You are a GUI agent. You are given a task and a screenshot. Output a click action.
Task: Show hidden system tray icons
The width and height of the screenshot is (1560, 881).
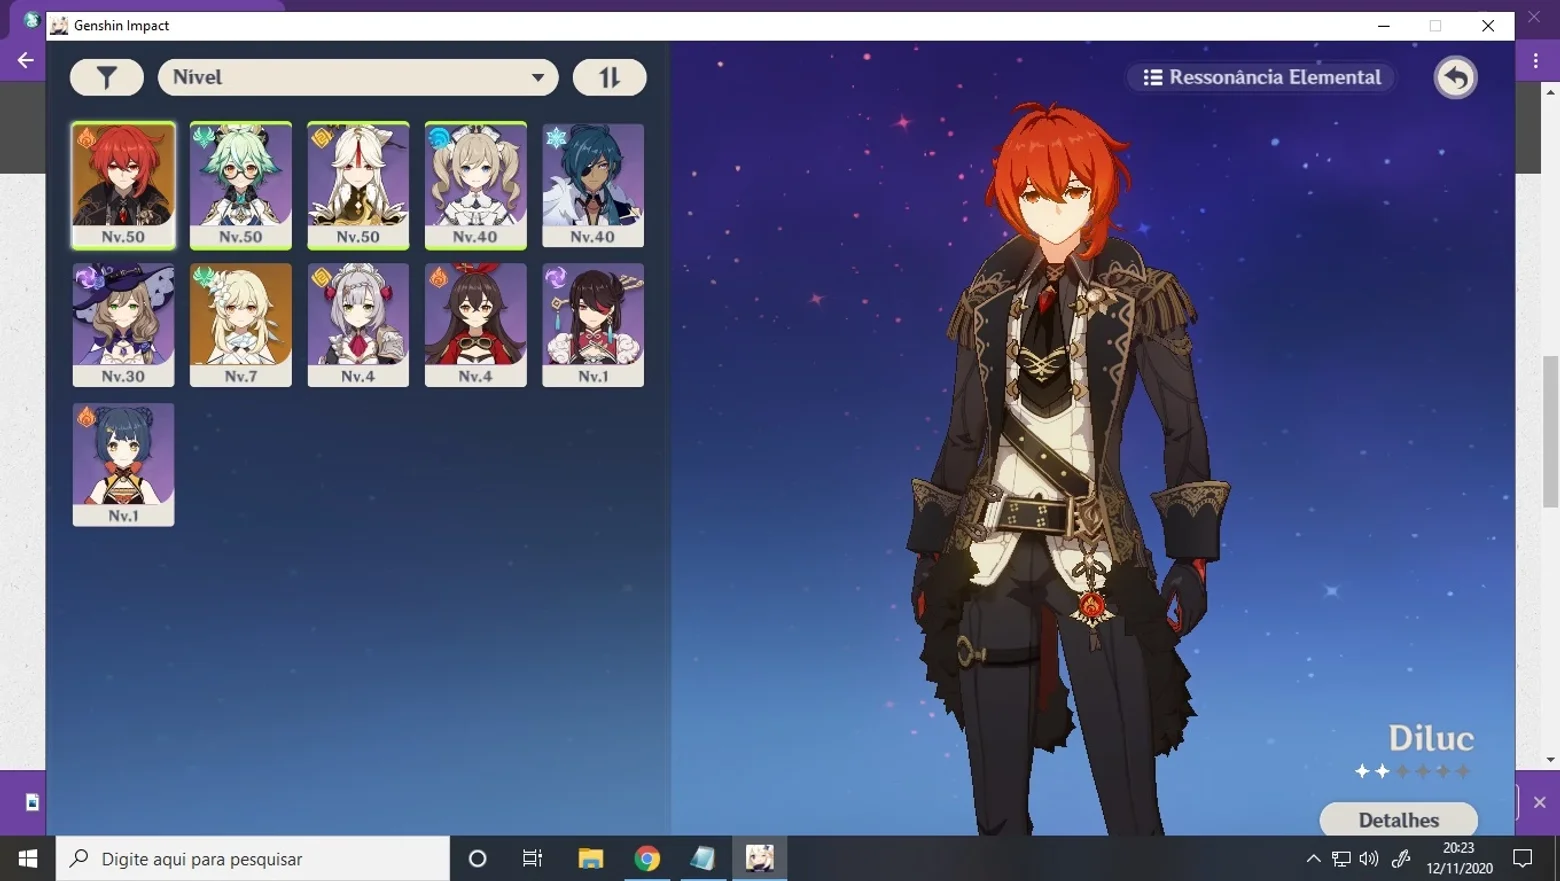[x=1313, y=858]
